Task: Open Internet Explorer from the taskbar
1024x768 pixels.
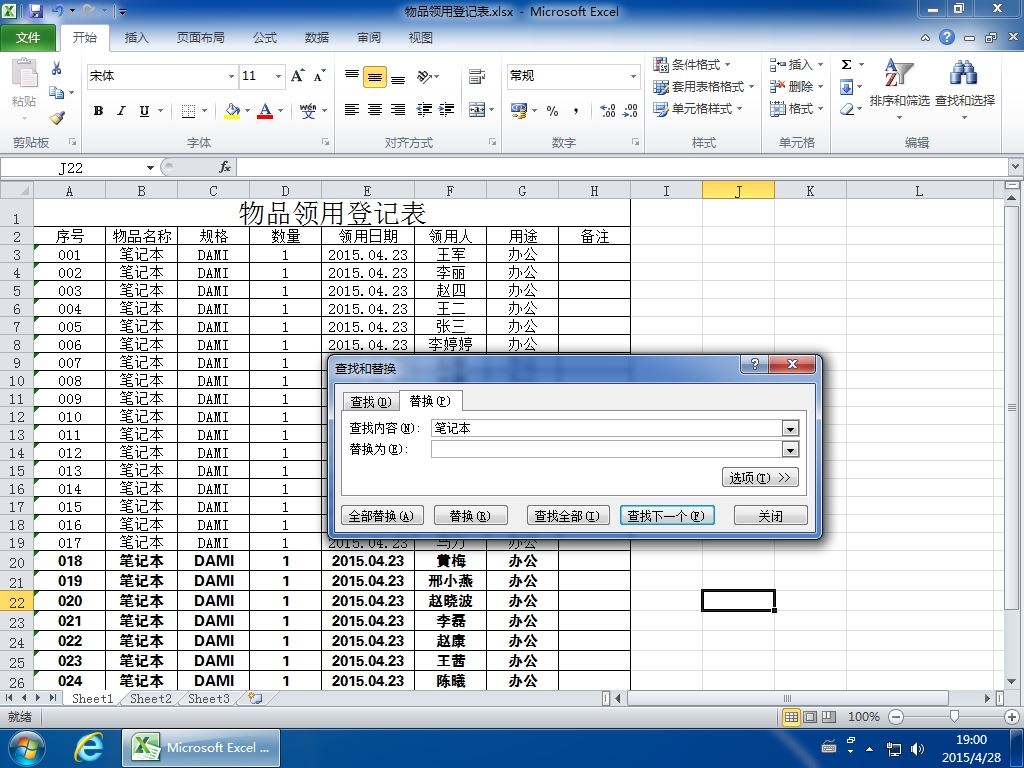Action: pos(88,748)
